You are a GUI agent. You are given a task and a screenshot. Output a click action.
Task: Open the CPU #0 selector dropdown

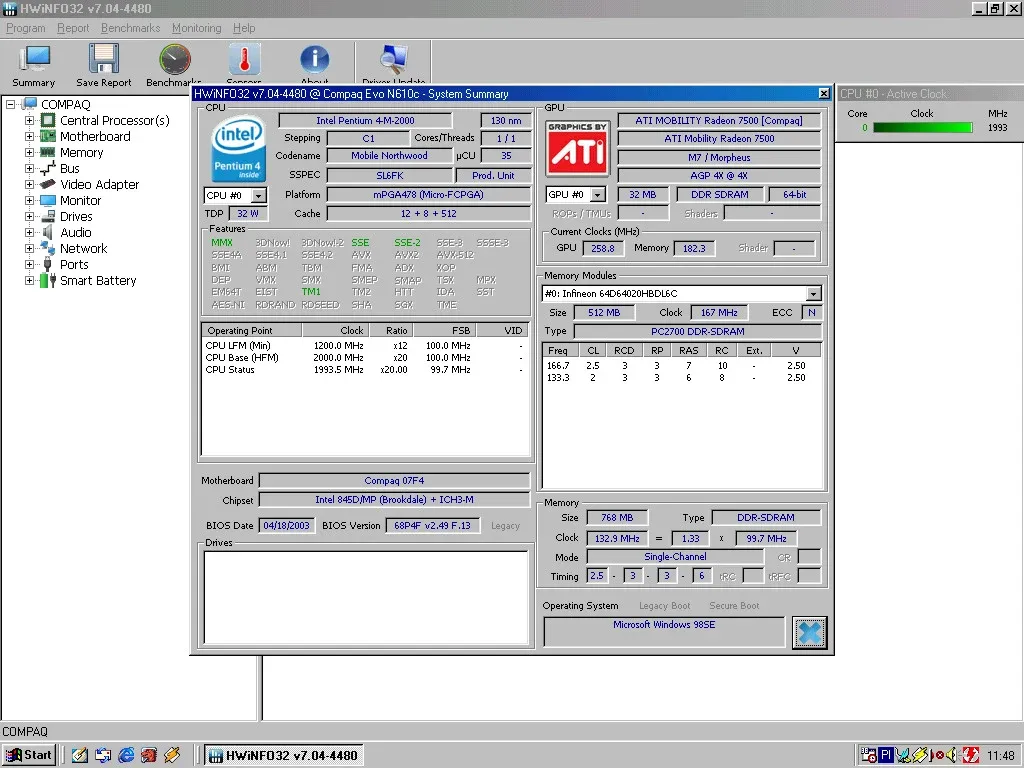coord(259,195)
